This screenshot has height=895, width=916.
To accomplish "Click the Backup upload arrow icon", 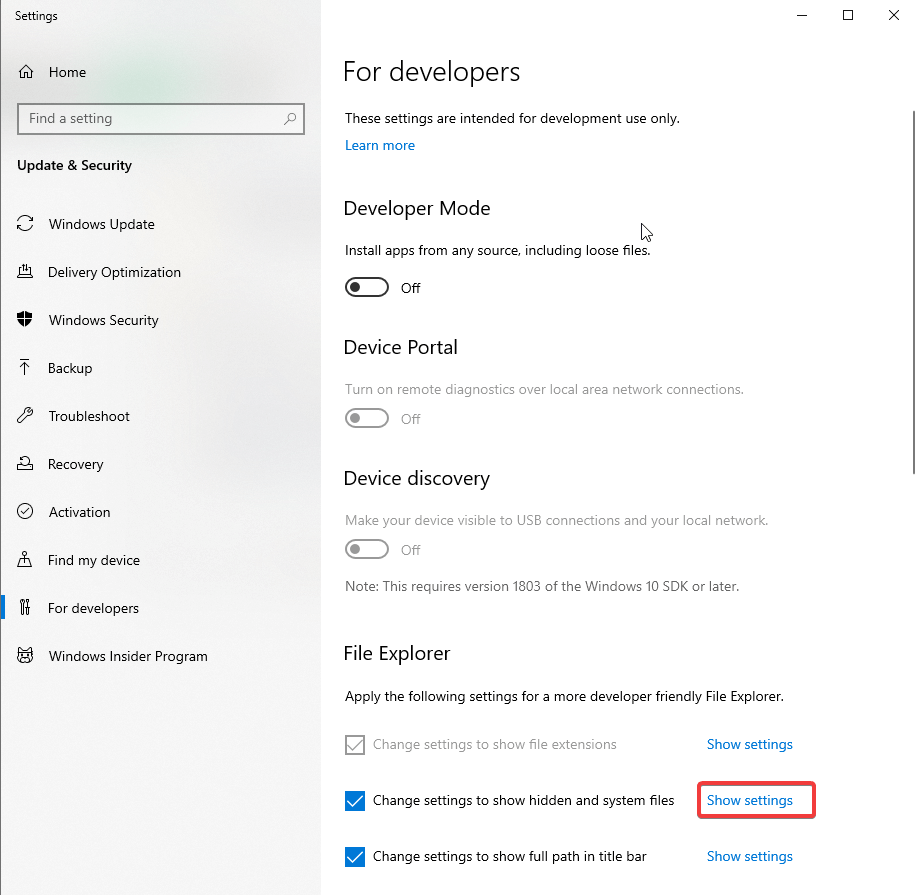I will [x=26, y=368].
